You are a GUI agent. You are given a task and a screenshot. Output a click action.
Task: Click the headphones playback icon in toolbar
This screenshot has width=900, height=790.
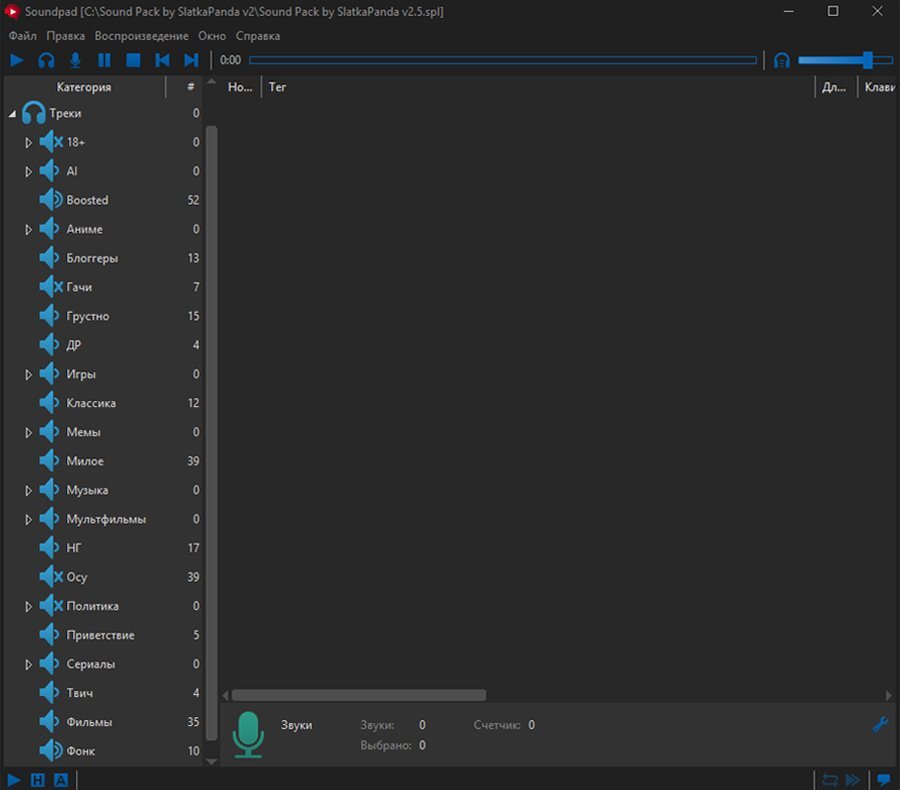(46, 60)
